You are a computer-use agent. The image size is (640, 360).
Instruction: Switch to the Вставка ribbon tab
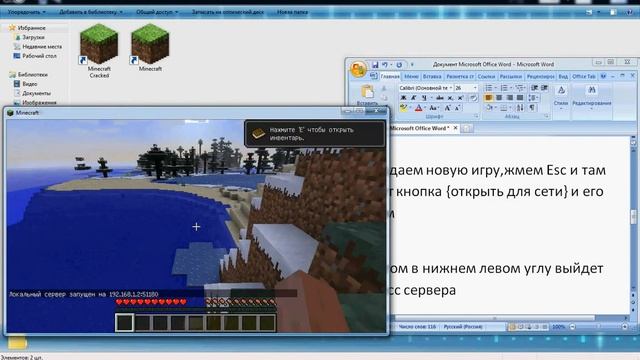point(432,76)
